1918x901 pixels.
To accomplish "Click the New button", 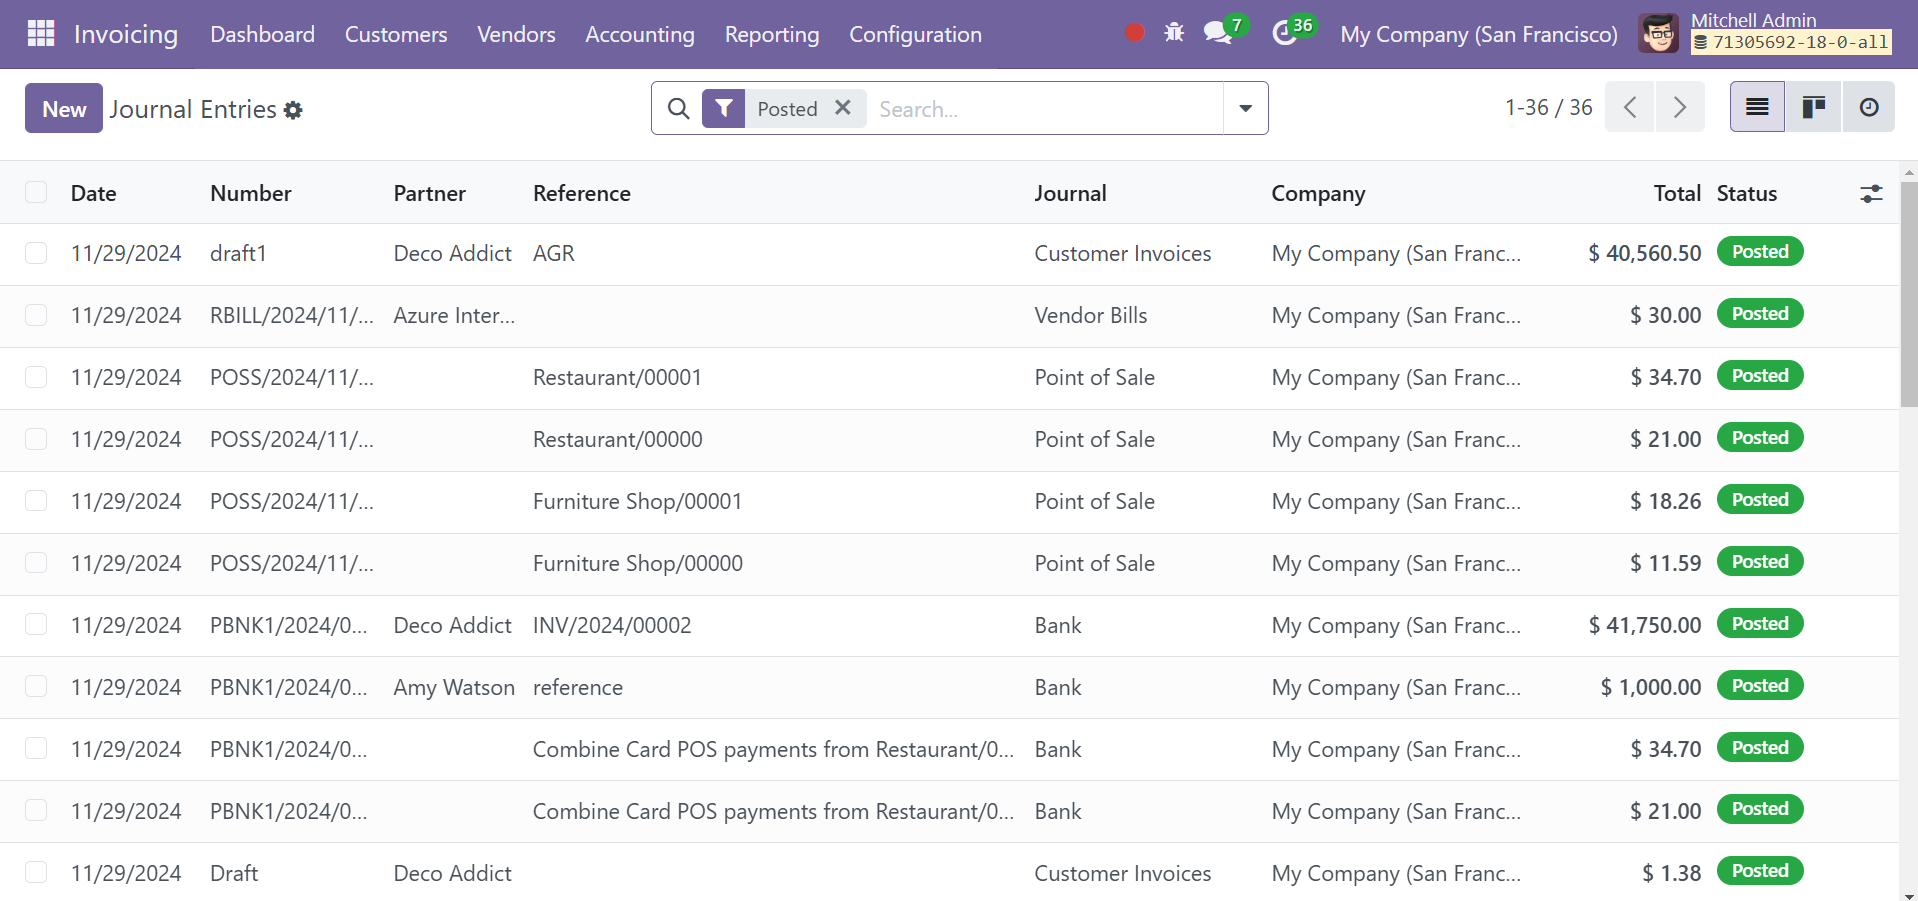I will [64, 108].
